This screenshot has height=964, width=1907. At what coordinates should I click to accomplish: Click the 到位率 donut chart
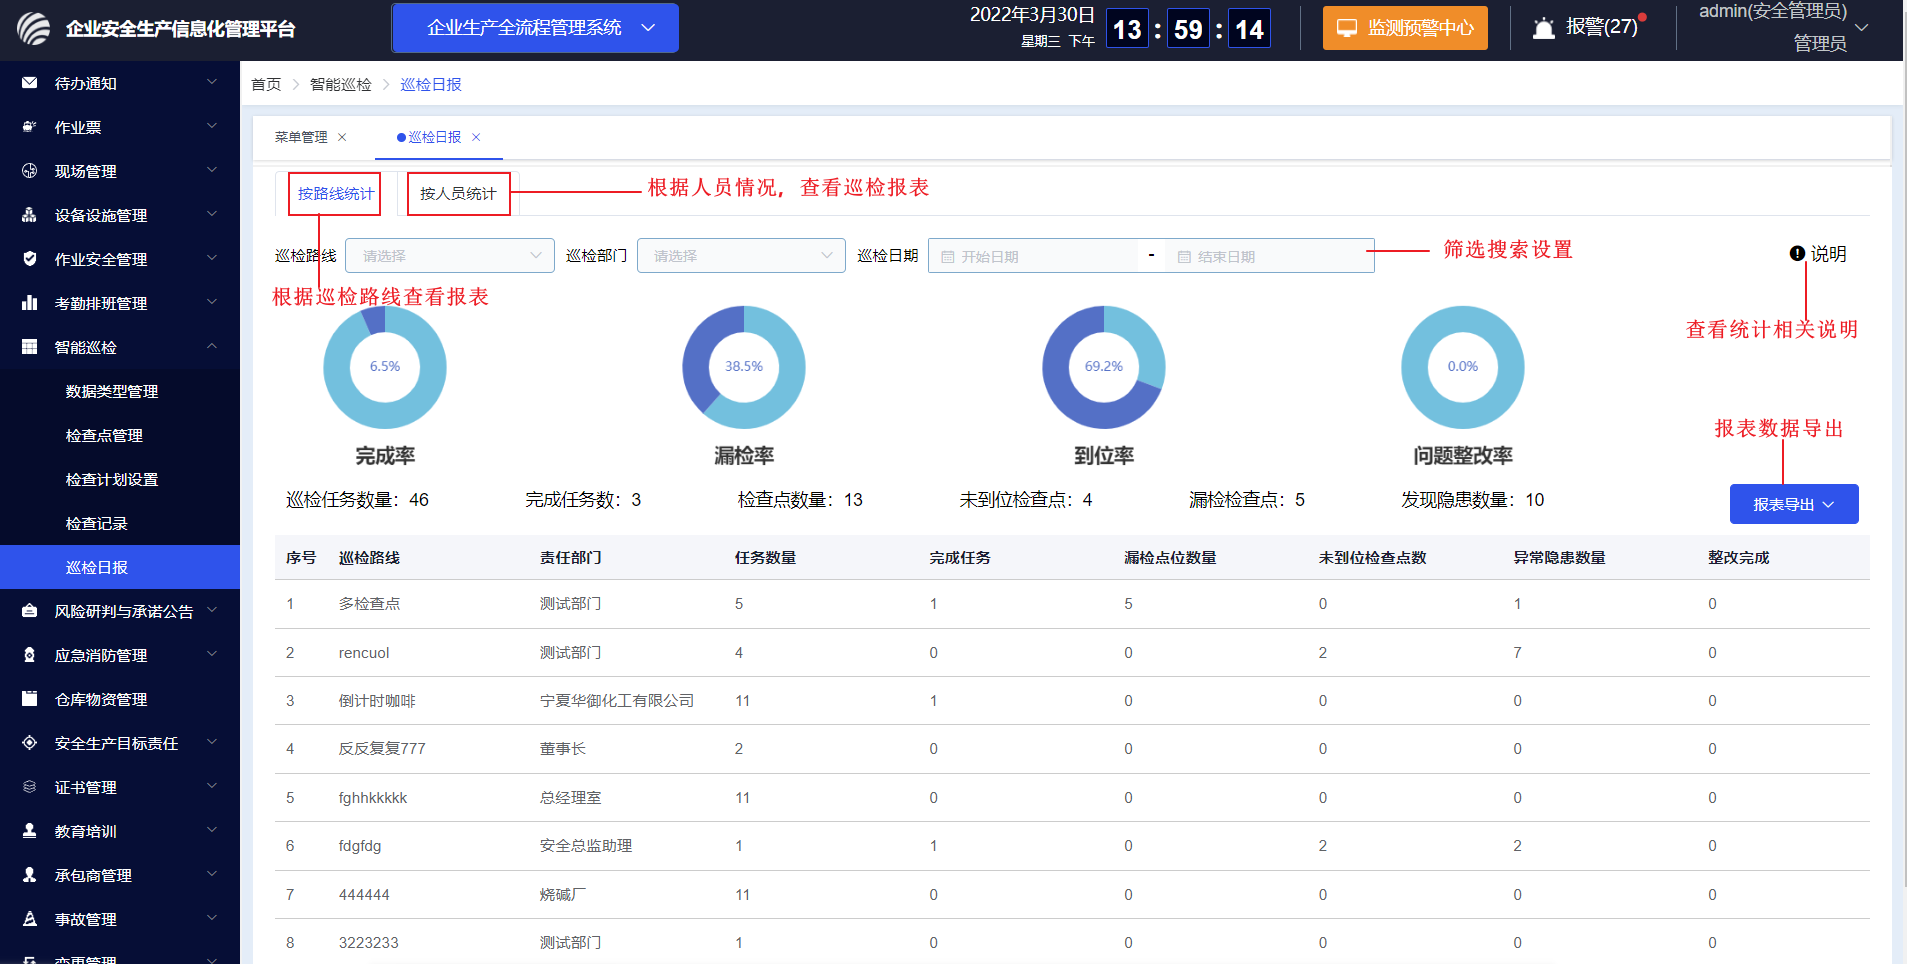click(x=1104, y=367)
